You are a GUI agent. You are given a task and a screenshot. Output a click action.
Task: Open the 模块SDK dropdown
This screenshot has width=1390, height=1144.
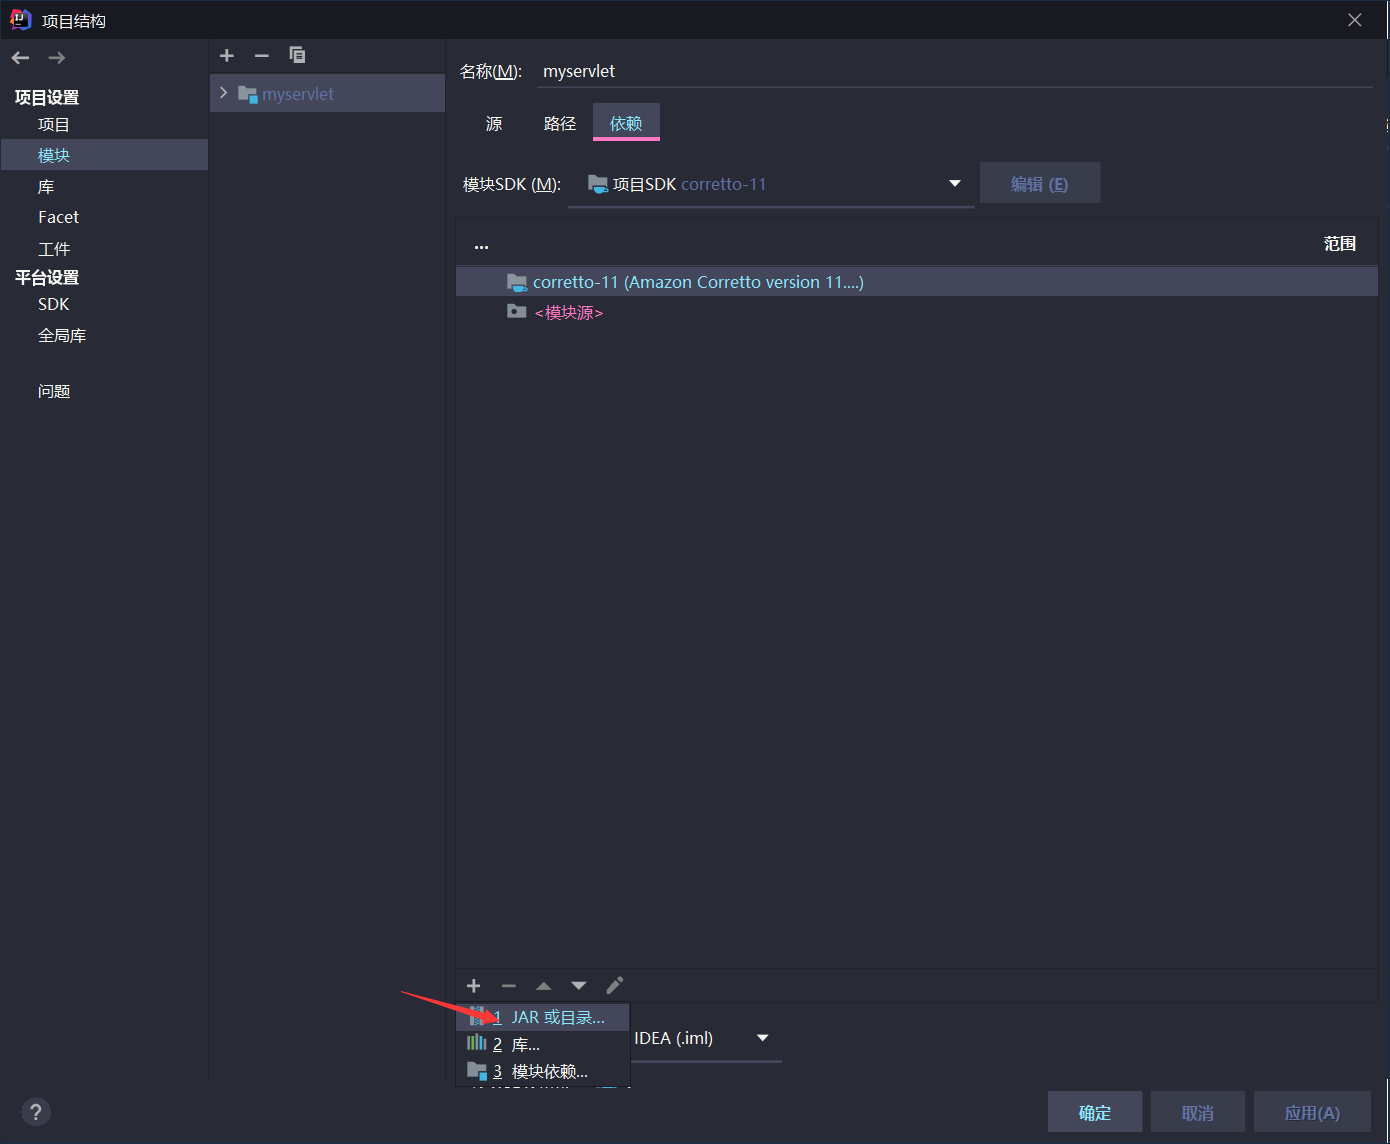(x=771, y=184)
